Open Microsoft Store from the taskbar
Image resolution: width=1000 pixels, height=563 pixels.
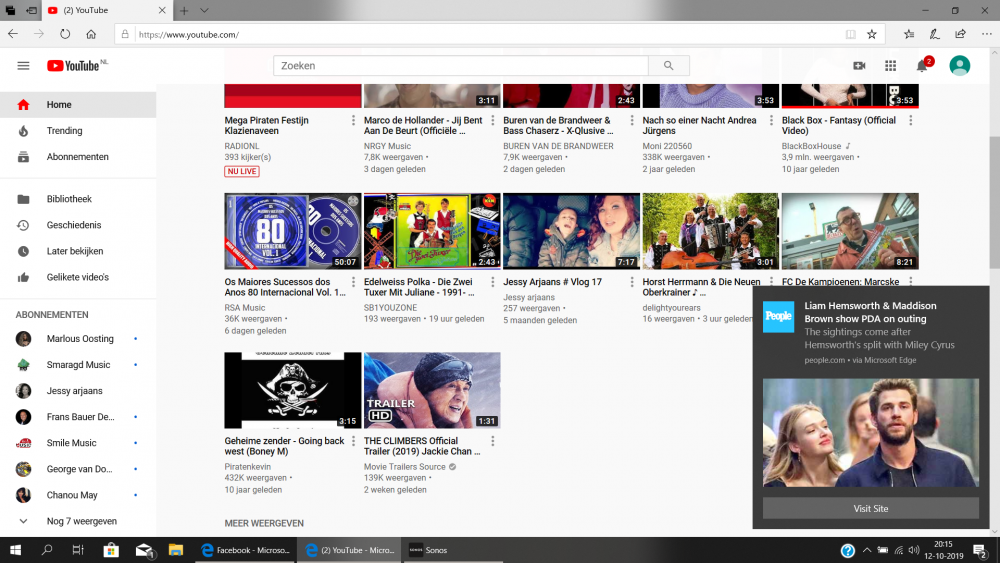click(111, 550)
